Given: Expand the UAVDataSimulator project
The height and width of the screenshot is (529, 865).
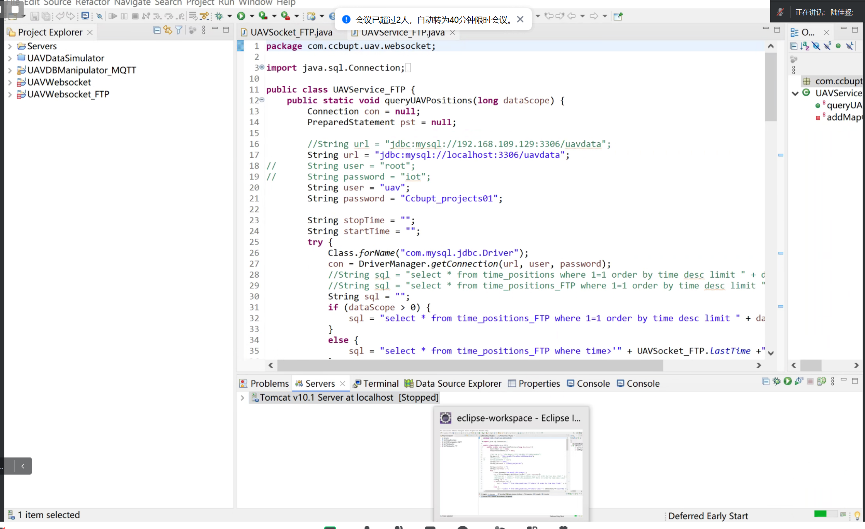Looking at the screenshot, I should (x=9, y=58).
